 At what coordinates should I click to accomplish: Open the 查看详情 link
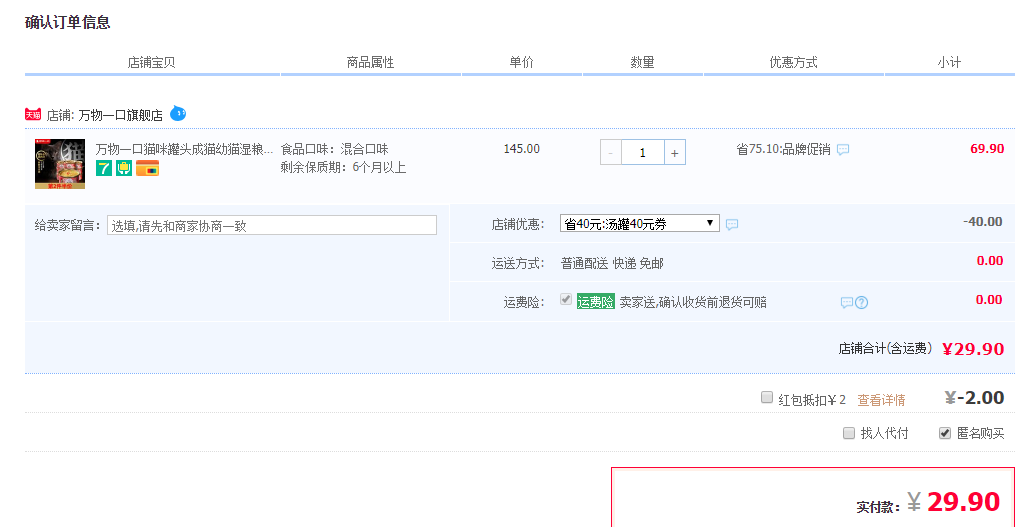[881, 400]
